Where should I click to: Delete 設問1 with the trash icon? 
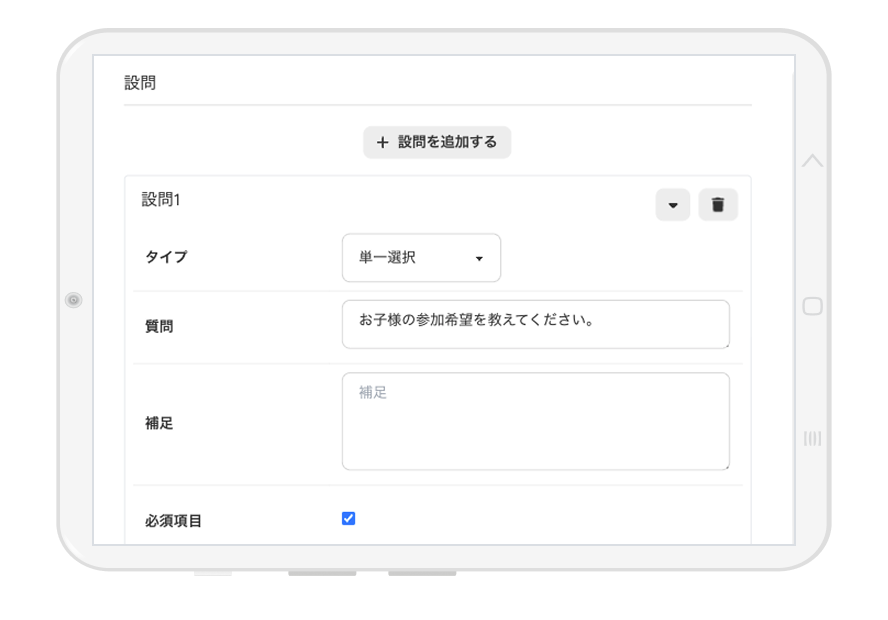click(x=717, y=205)
